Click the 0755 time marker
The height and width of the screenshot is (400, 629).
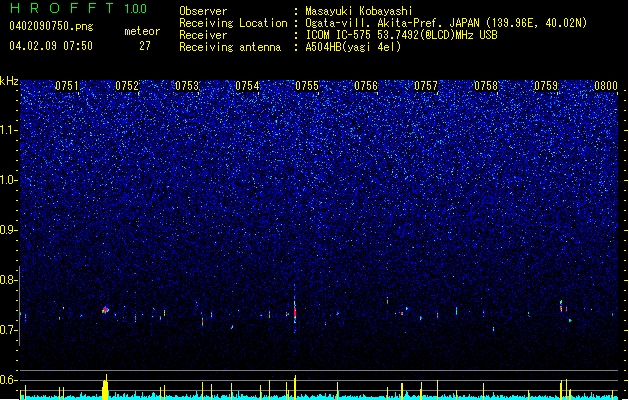pyautogui.click(x=307, y=86)
